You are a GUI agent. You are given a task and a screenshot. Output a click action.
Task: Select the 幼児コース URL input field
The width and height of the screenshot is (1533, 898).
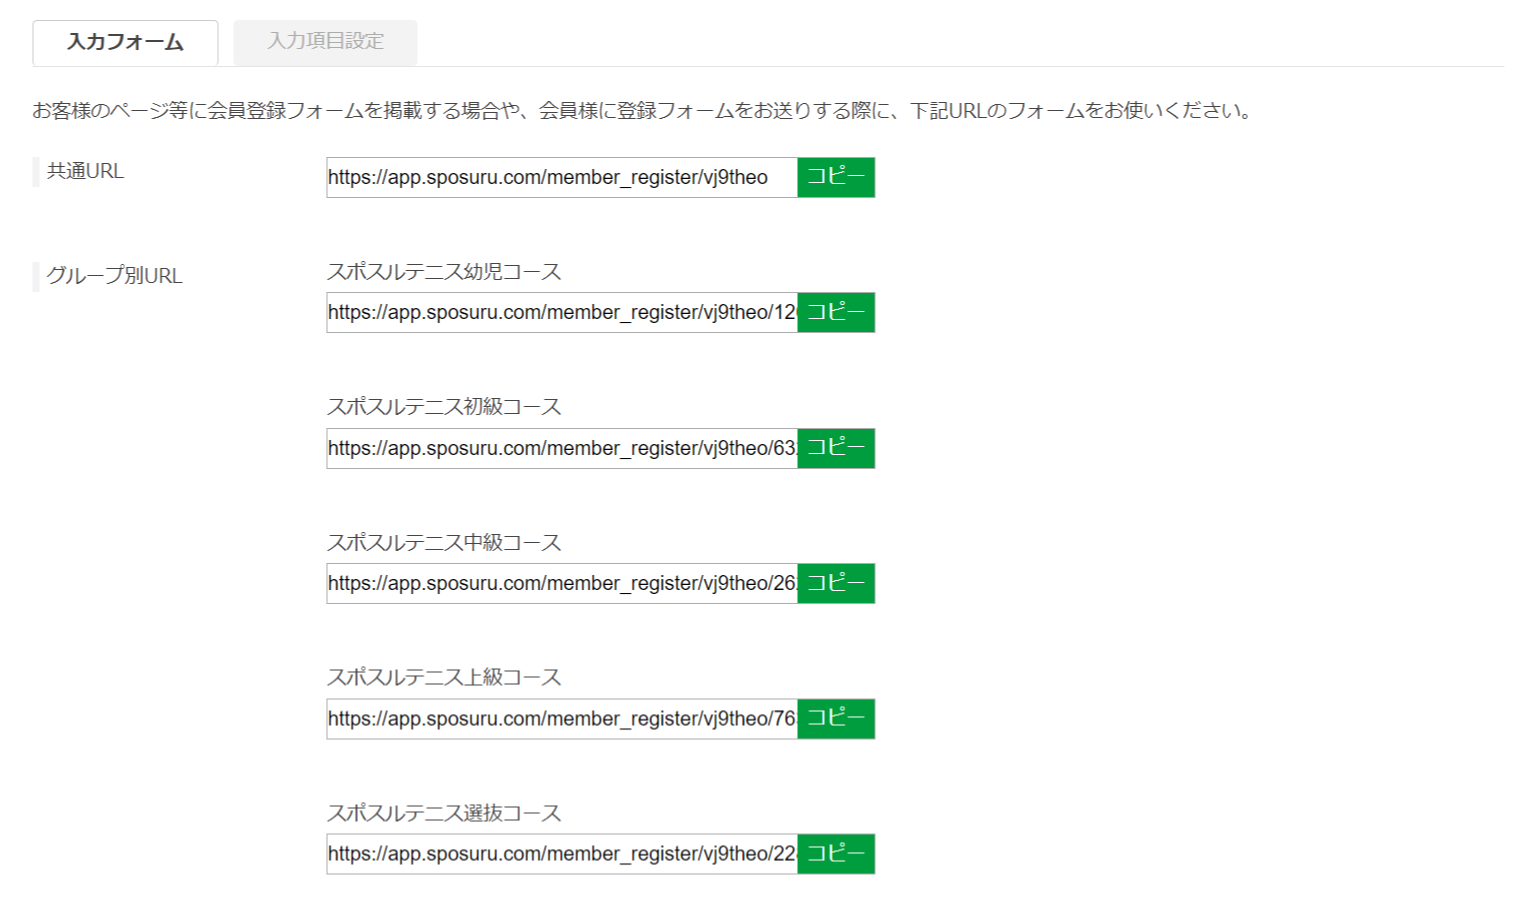[562, 312]
